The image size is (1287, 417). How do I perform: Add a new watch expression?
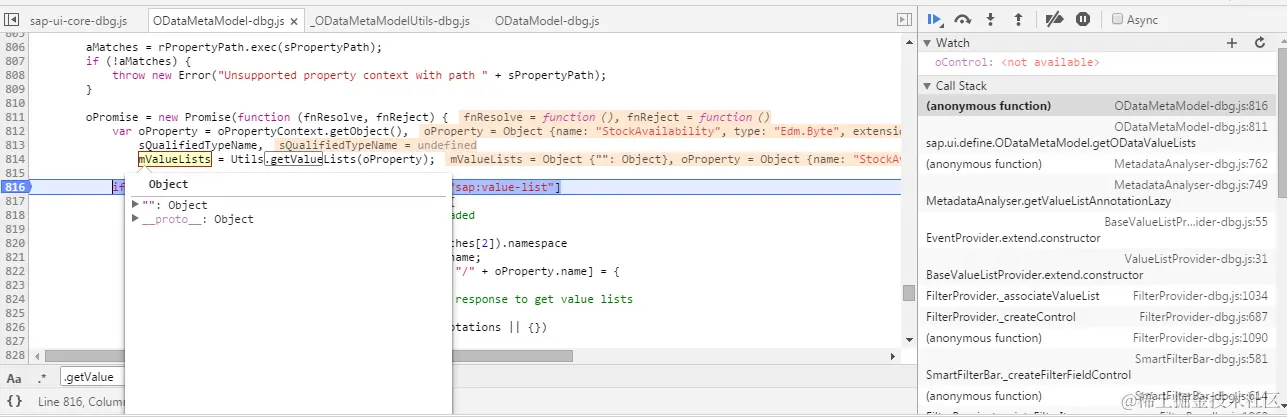click(1232, 43)
